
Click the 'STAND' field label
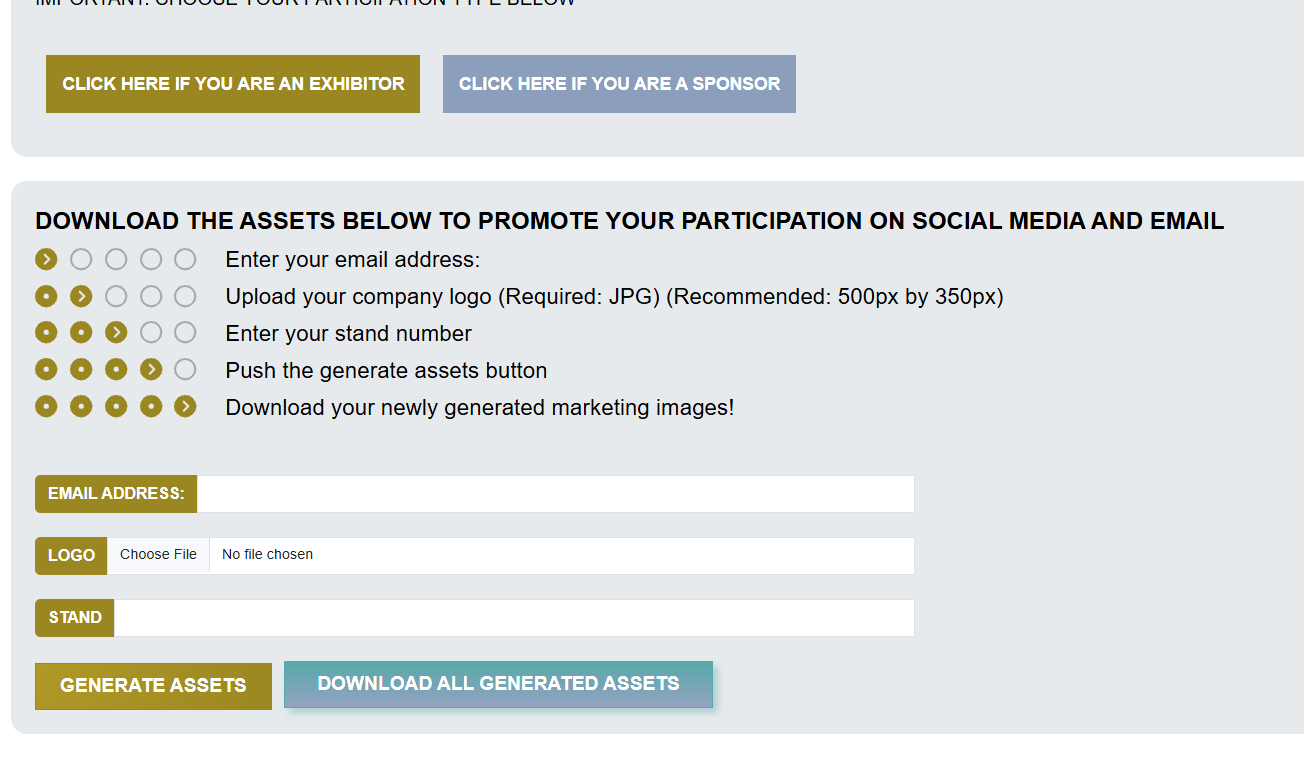pos(75,618)
